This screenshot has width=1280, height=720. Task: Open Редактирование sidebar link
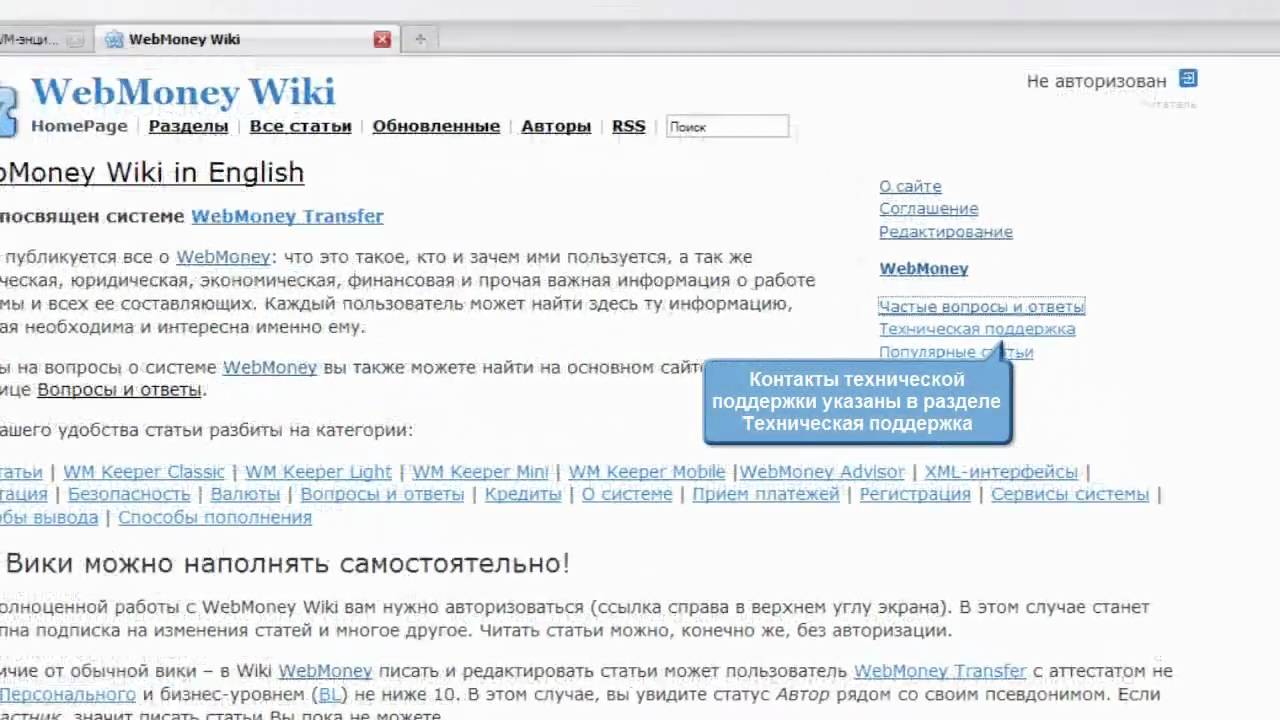946,232
